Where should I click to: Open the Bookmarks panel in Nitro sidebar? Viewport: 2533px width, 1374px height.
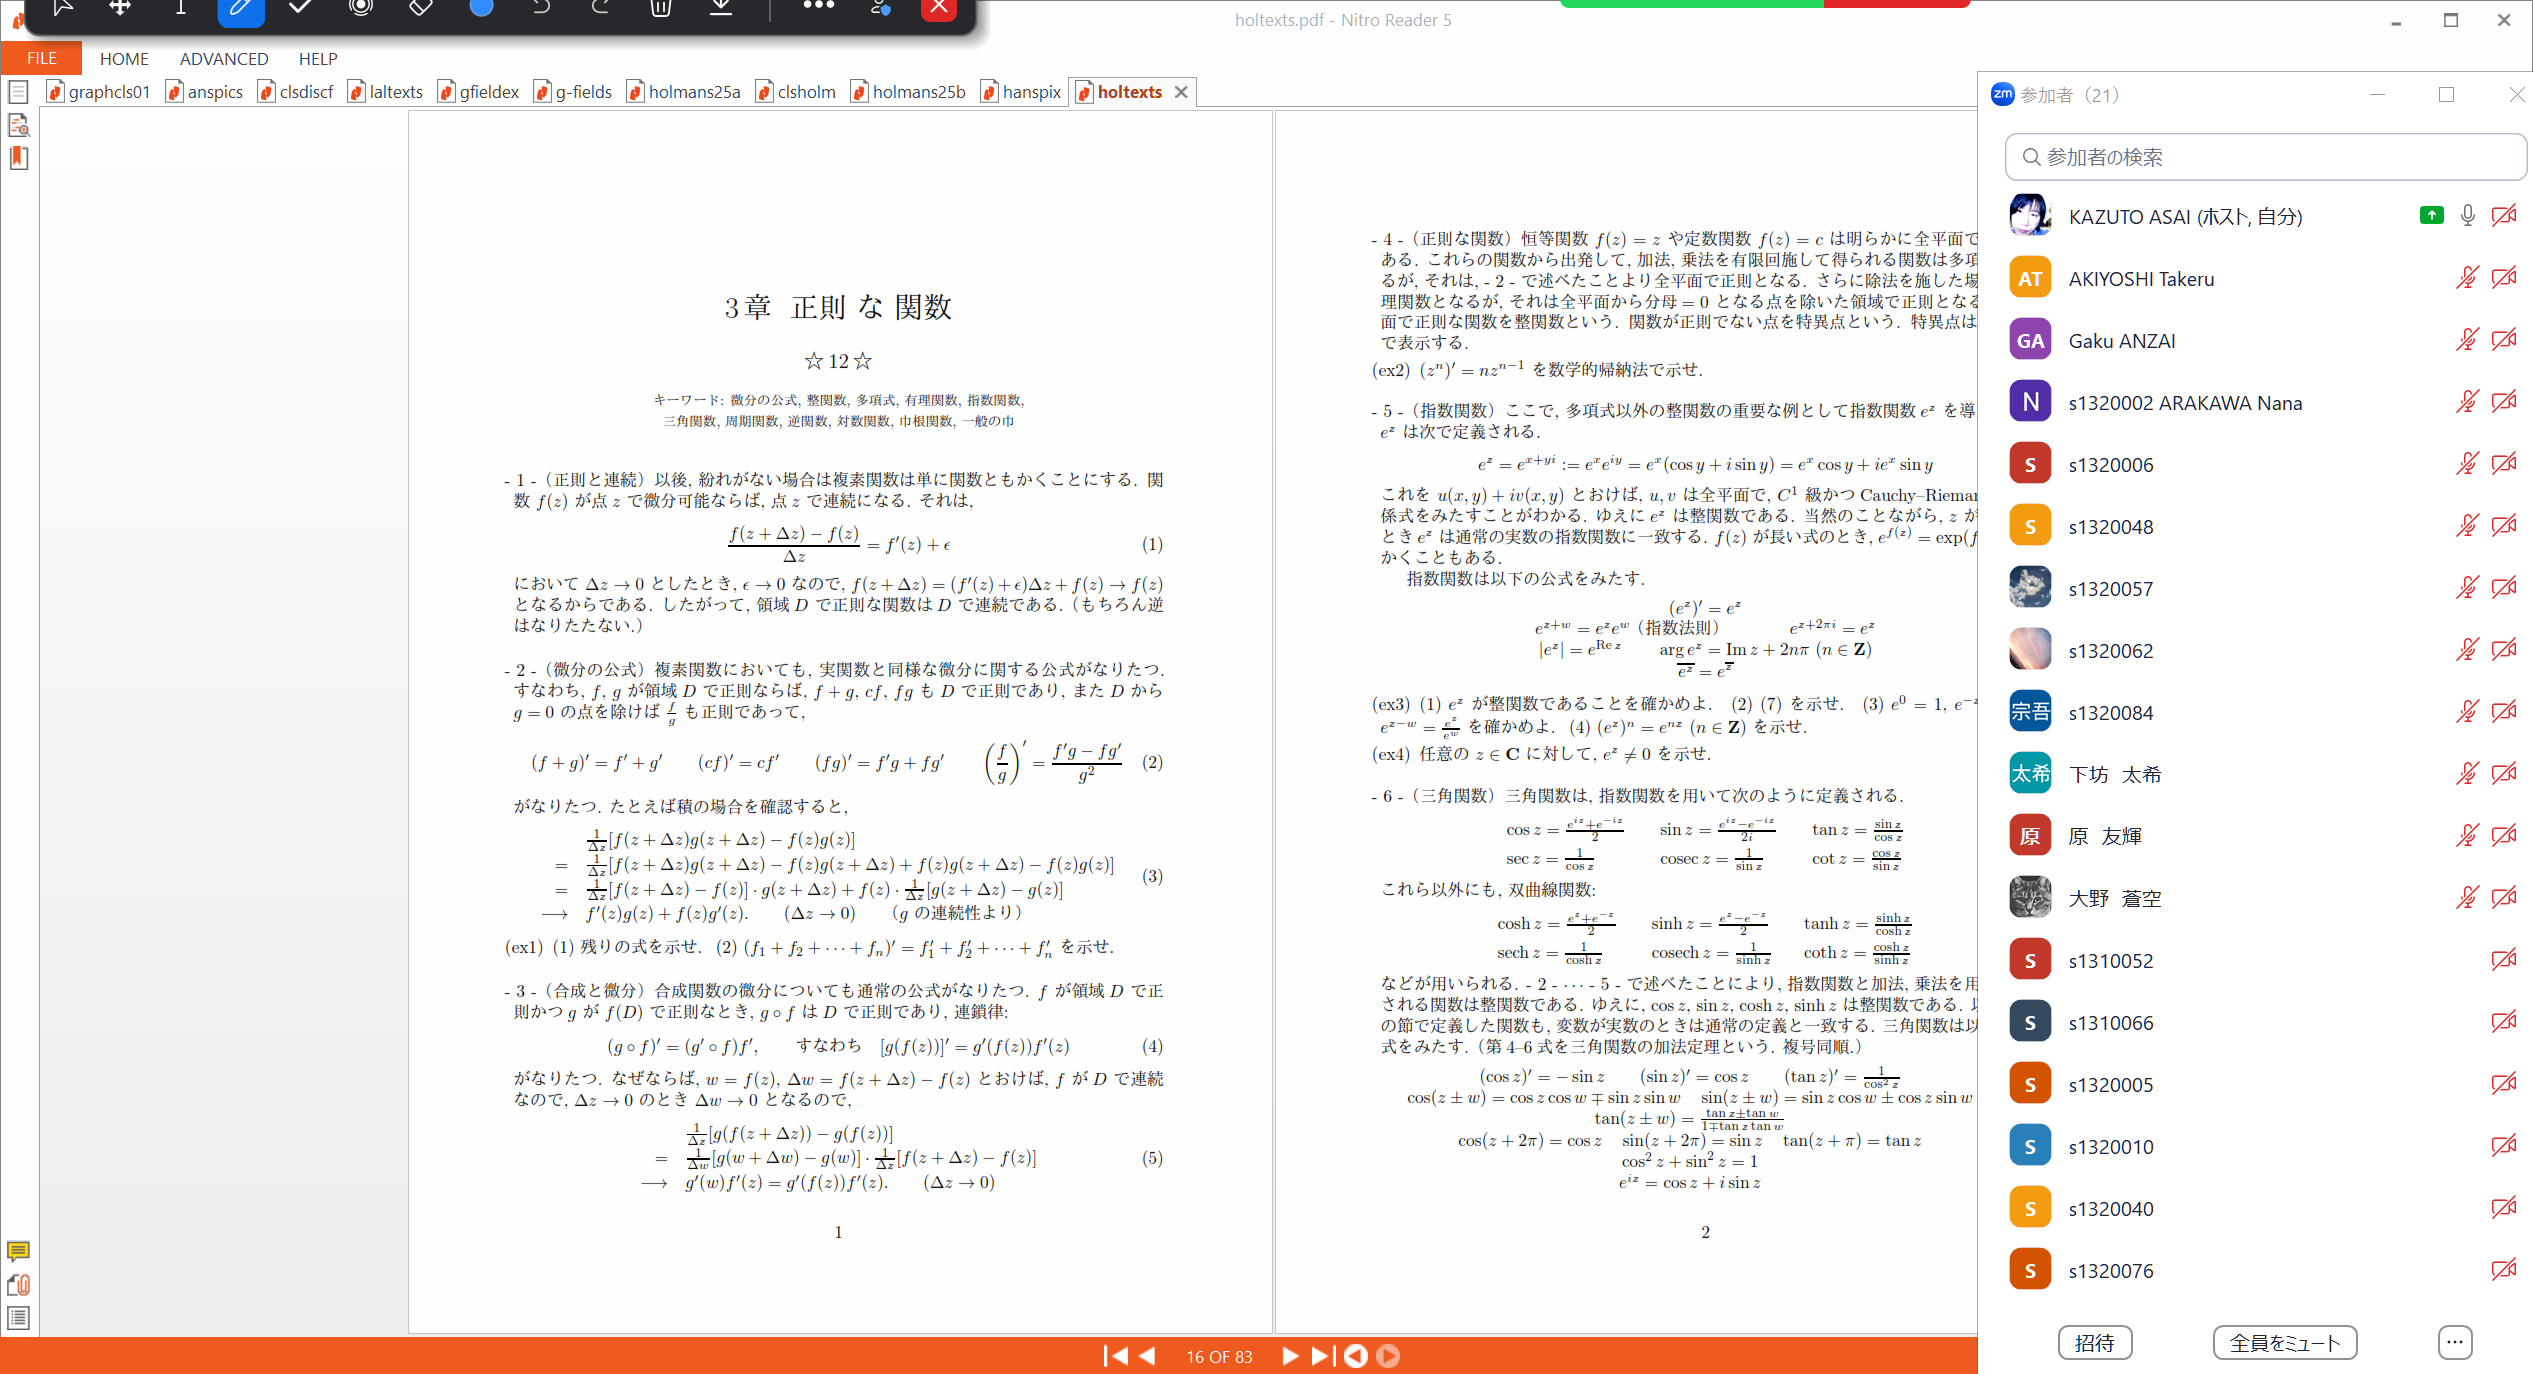click(18, 158)
